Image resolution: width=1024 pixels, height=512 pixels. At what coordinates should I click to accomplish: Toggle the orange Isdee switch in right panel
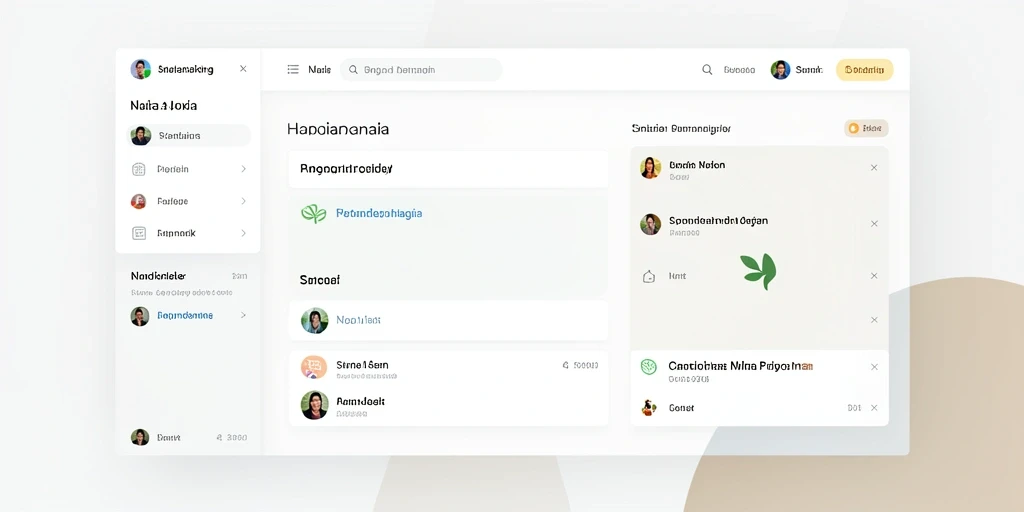pos(866,129)
